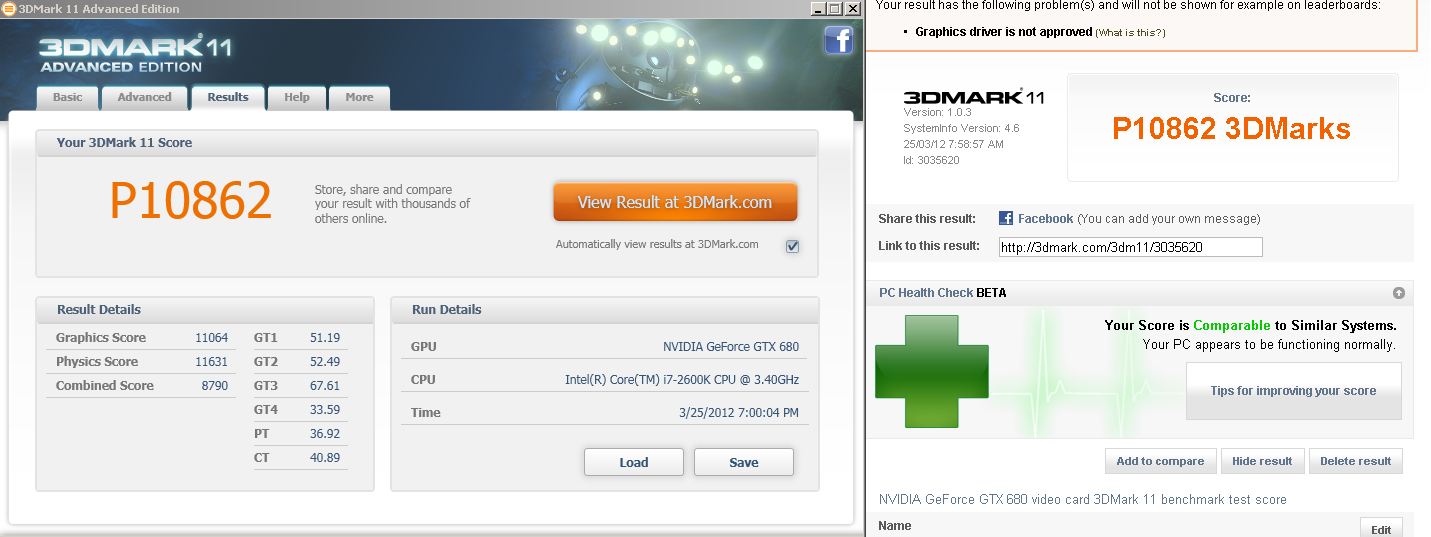This screenshot has width=1431, height=537.
Task: Add this result to compare
Action: pos(1160,461)
